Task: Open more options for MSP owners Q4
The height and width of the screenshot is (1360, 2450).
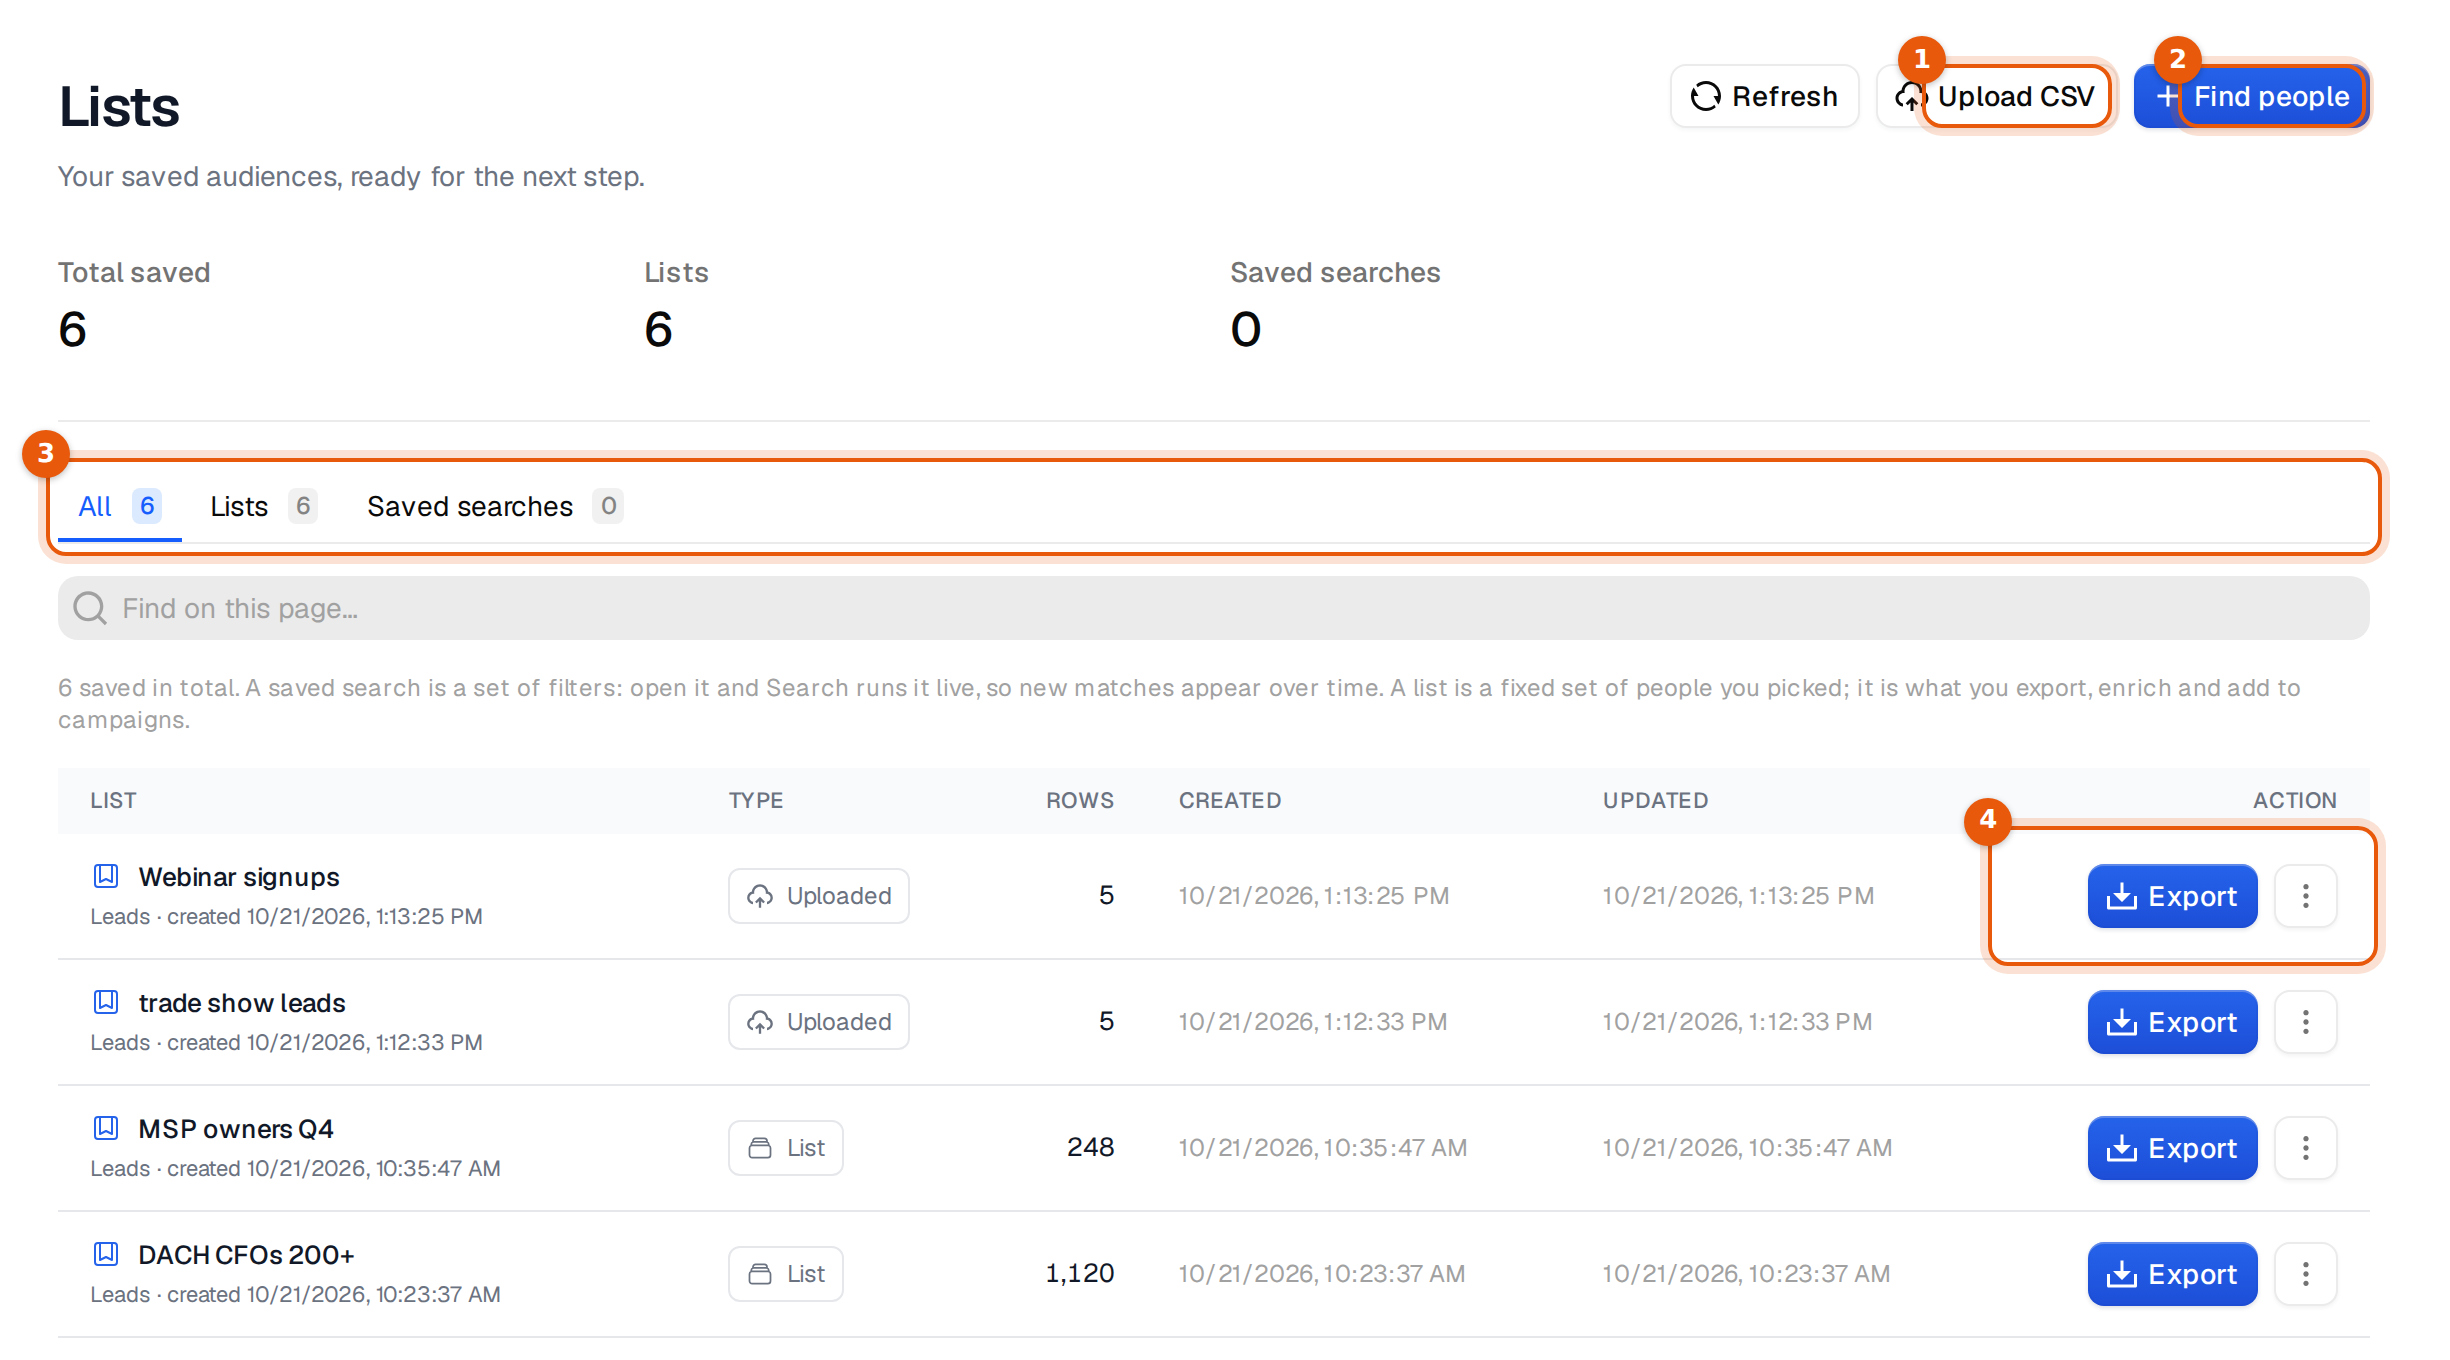Action: tap(2306, 1148)
